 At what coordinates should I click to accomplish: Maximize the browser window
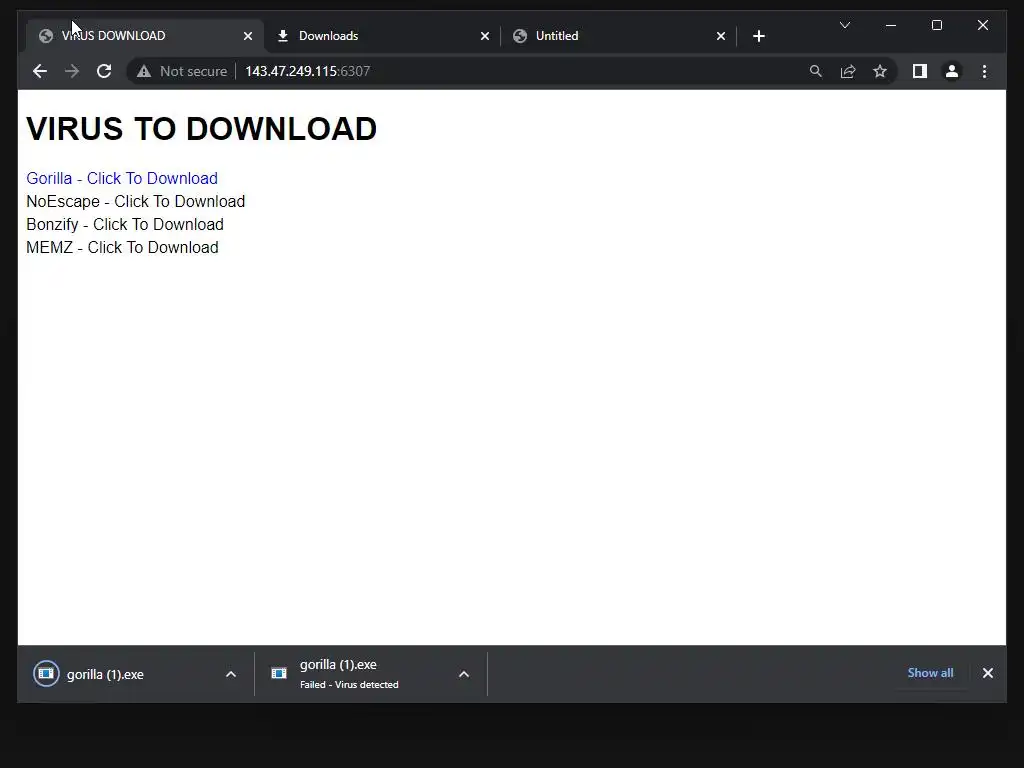(936, 25)
